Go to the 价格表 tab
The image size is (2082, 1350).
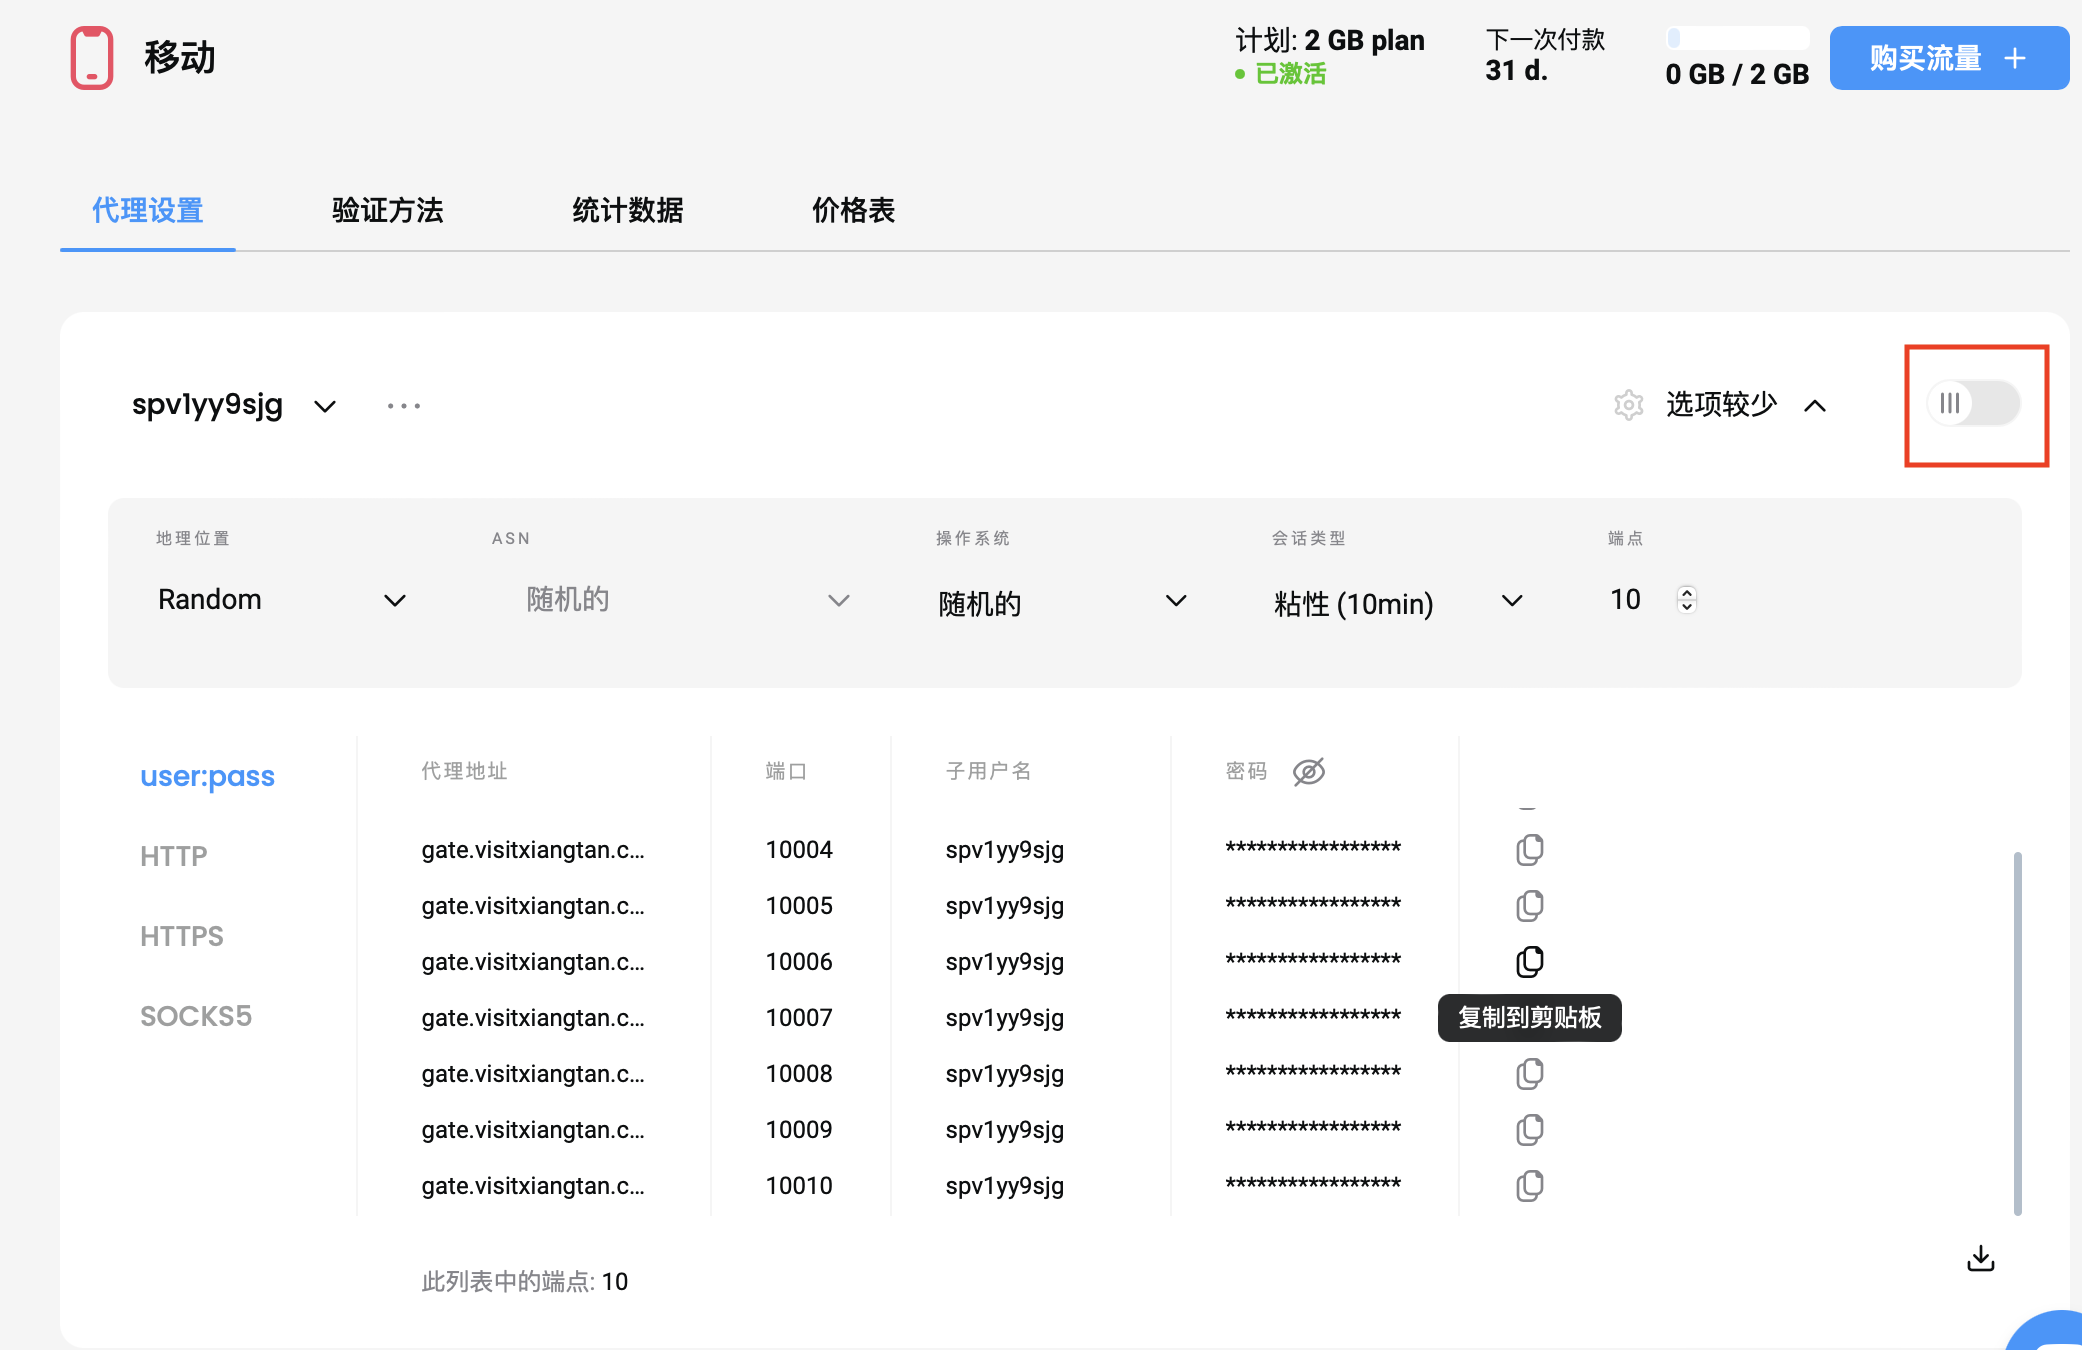(x=854, y=211)
